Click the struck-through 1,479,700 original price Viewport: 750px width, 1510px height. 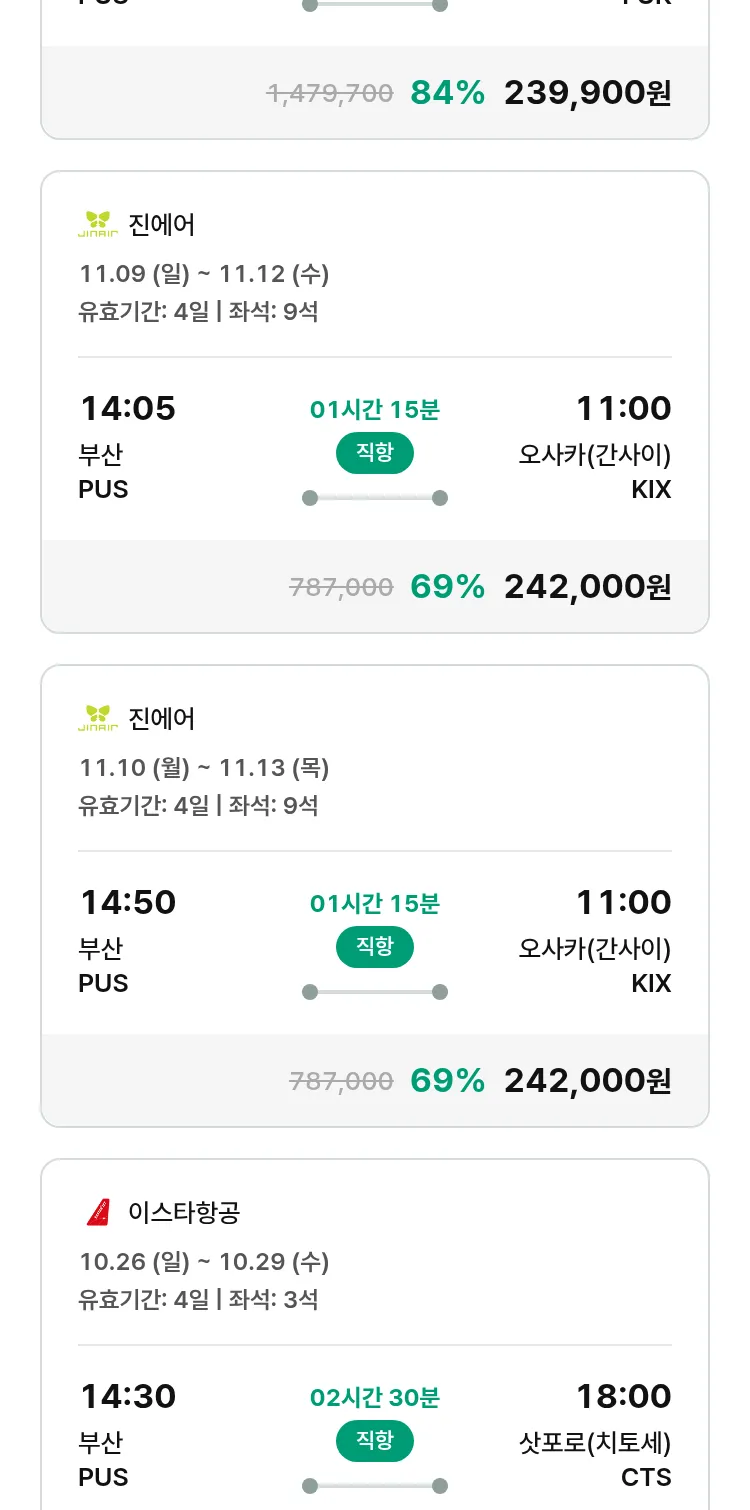tap(330, 94)
